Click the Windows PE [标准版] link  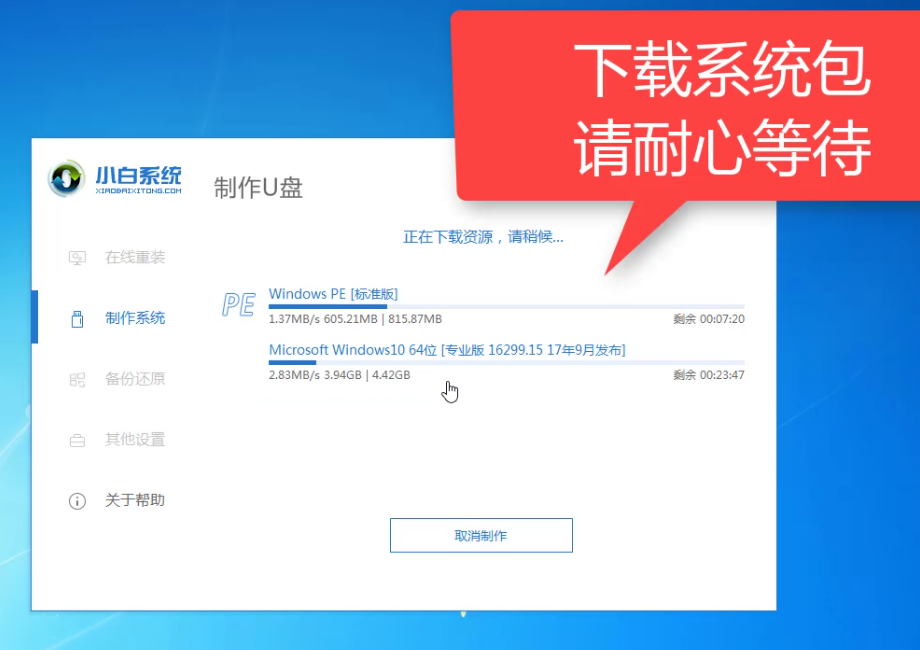(x=333, y=293)
